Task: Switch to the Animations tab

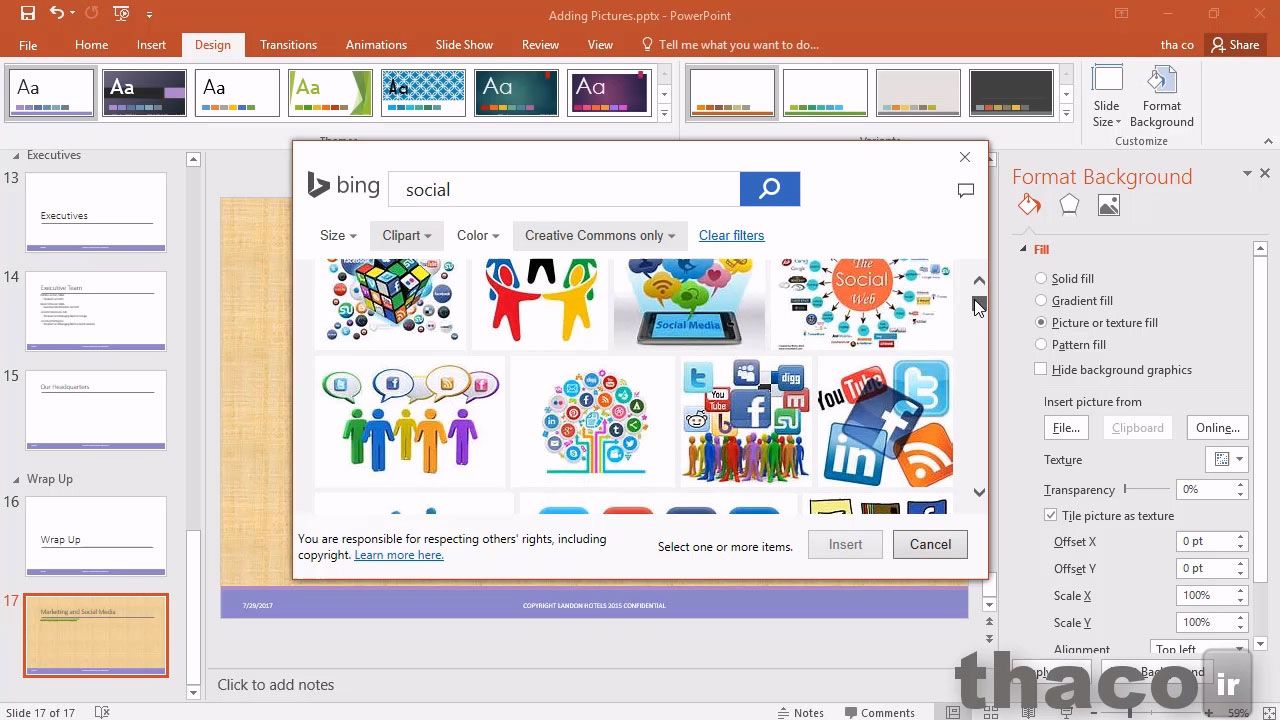Action: (376, 45)
